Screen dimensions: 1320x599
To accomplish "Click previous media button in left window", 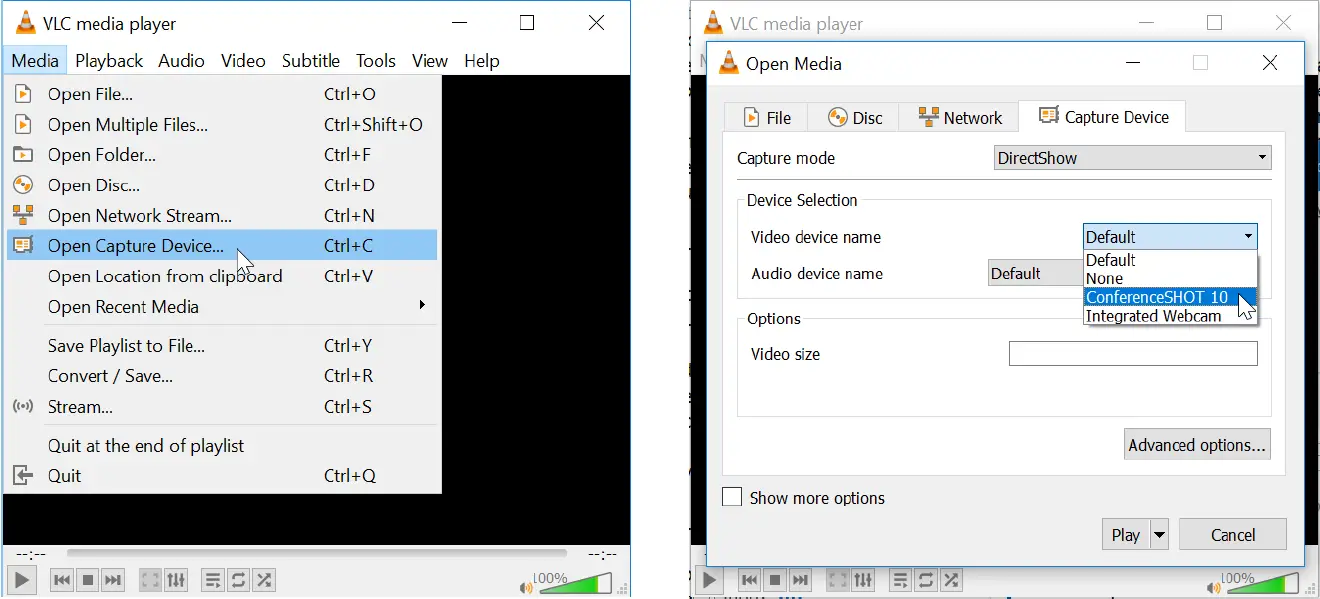I will (61, 580).
